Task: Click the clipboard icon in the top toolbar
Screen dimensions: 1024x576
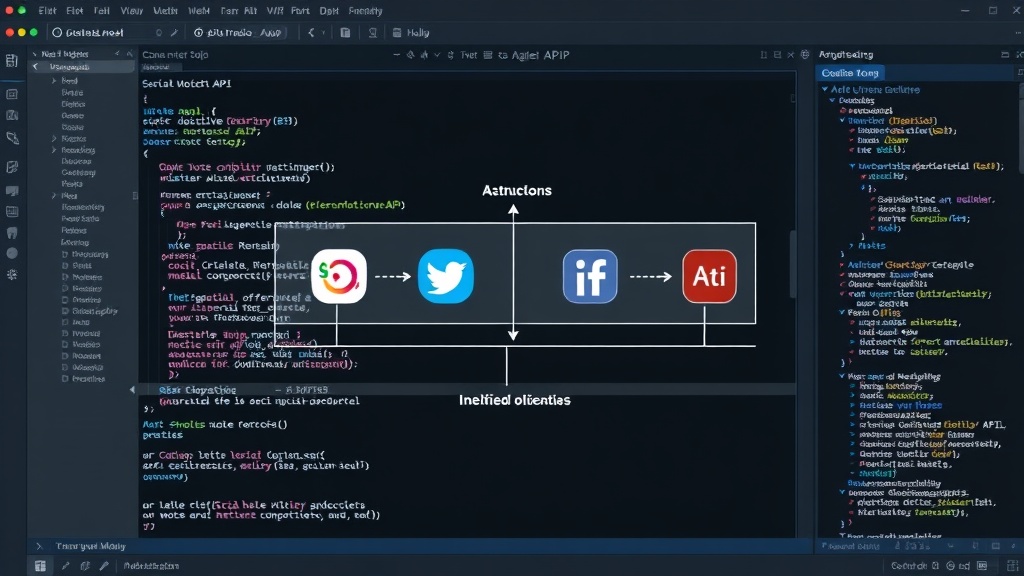Action: 345,33
